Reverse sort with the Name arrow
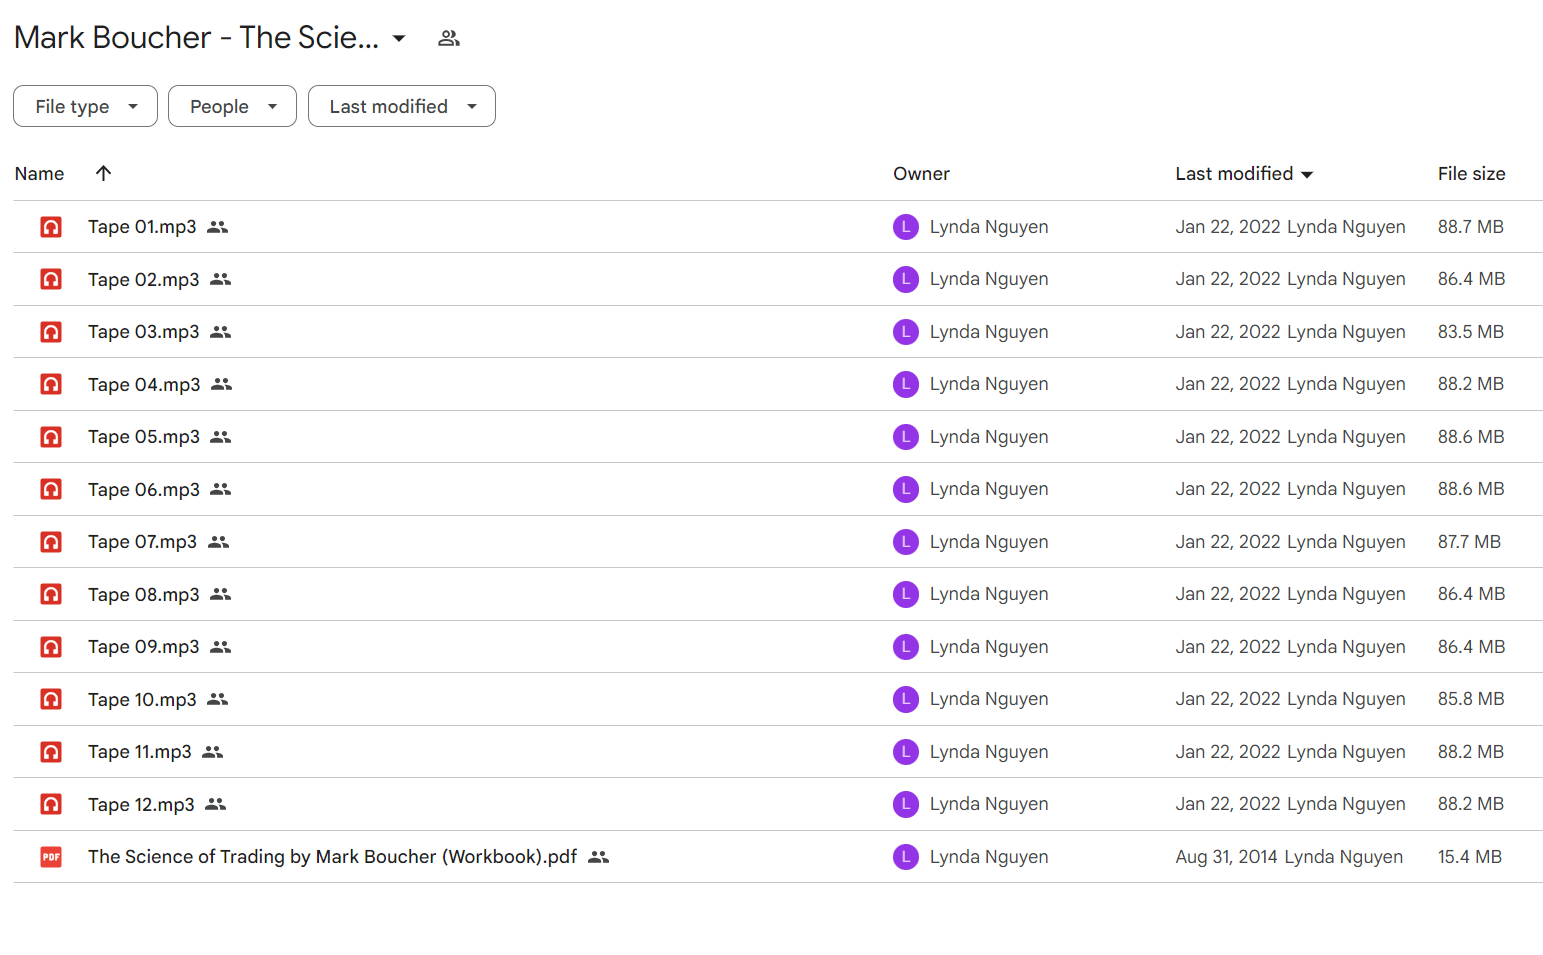Screen dimensions: 1543x955 click(103, 173)
